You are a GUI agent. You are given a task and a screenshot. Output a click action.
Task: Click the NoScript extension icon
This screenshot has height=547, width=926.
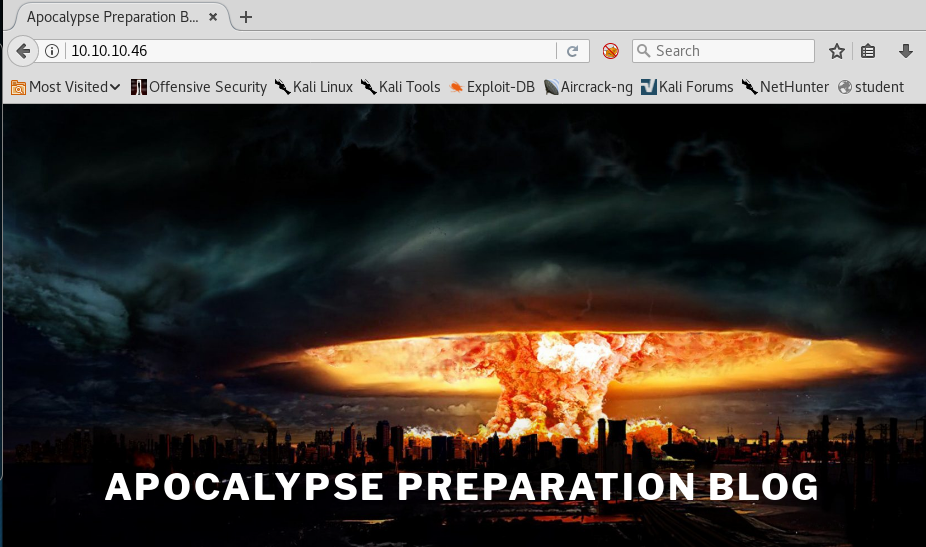point(610,51)
